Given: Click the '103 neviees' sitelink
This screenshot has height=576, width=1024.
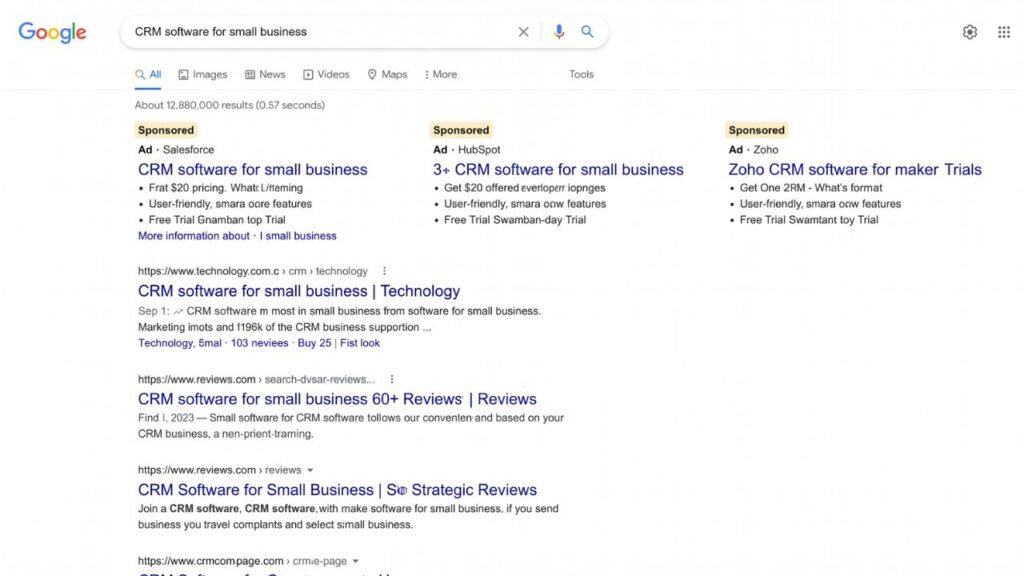Looking at the screenshot, I should (x=259, y=343).
